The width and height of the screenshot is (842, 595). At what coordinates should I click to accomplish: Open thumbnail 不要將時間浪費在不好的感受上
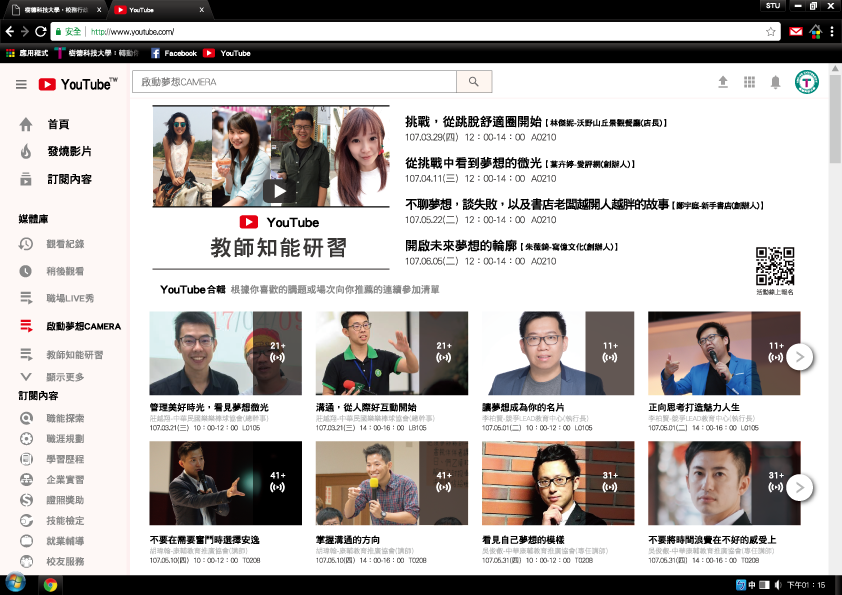(x=724, y=483)
